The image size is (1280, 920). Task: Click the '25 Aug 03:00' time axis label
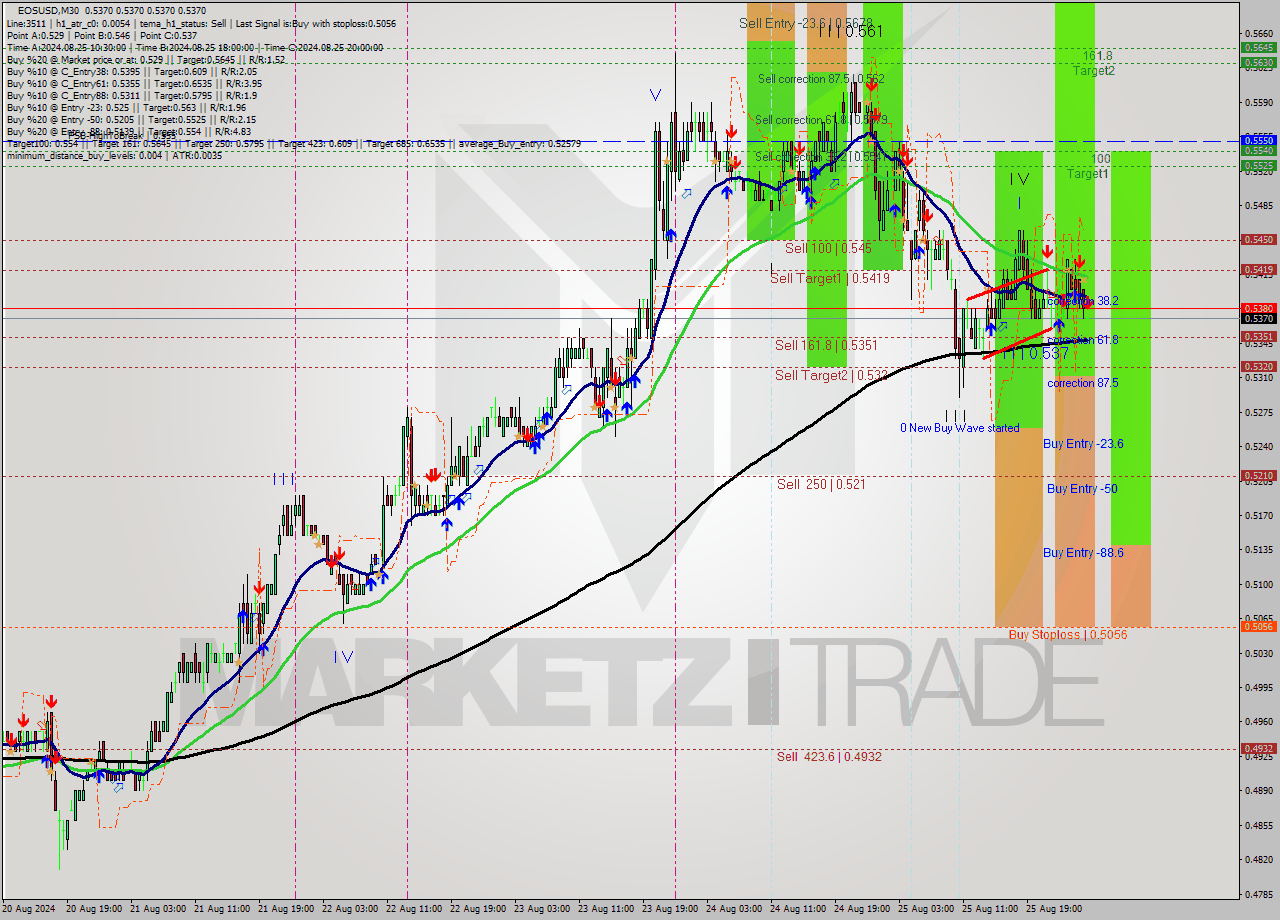pyautogui.click(x=924, y=909)
